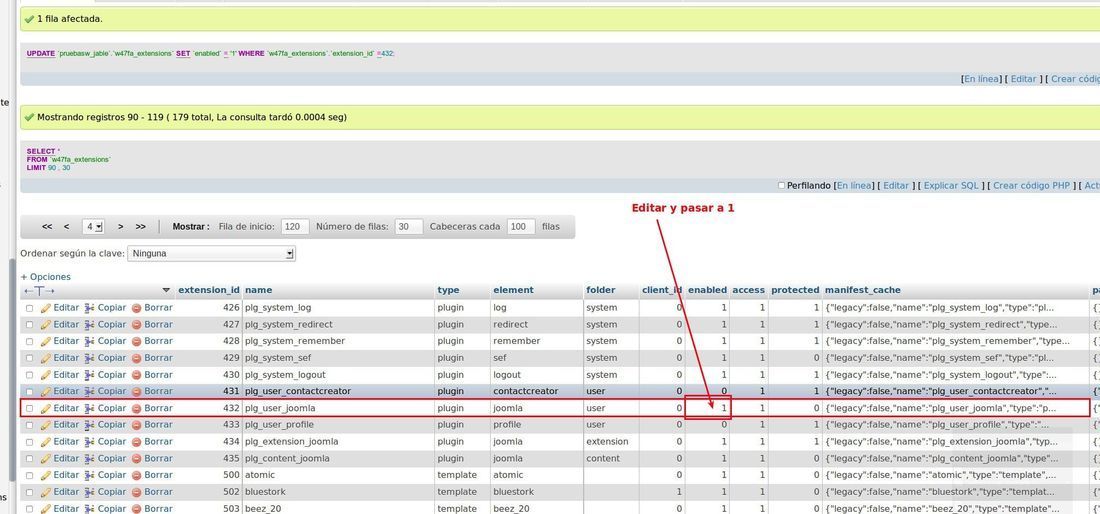This screenshot has height=514, width=1100.
Task: Click pencil Editar icon for row 426
Action: click(46, 308)
